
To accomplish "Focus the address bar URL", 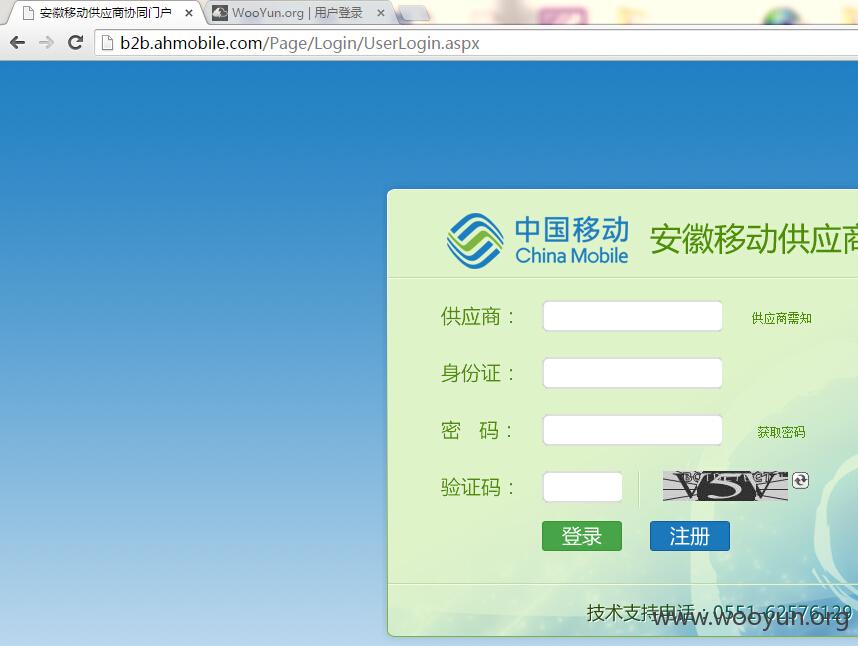I will click(300, 43).
